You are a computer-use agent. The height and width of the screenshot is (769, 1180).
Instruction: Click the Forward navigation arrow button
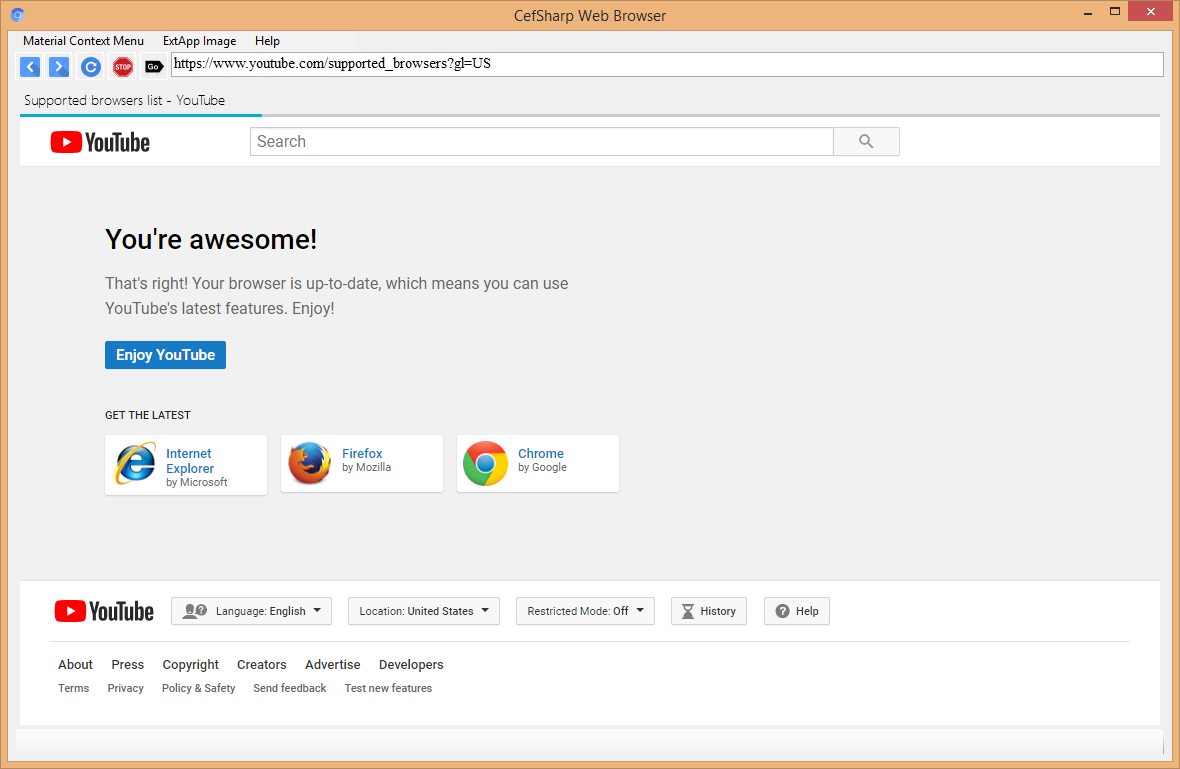[x=59, y=67]
